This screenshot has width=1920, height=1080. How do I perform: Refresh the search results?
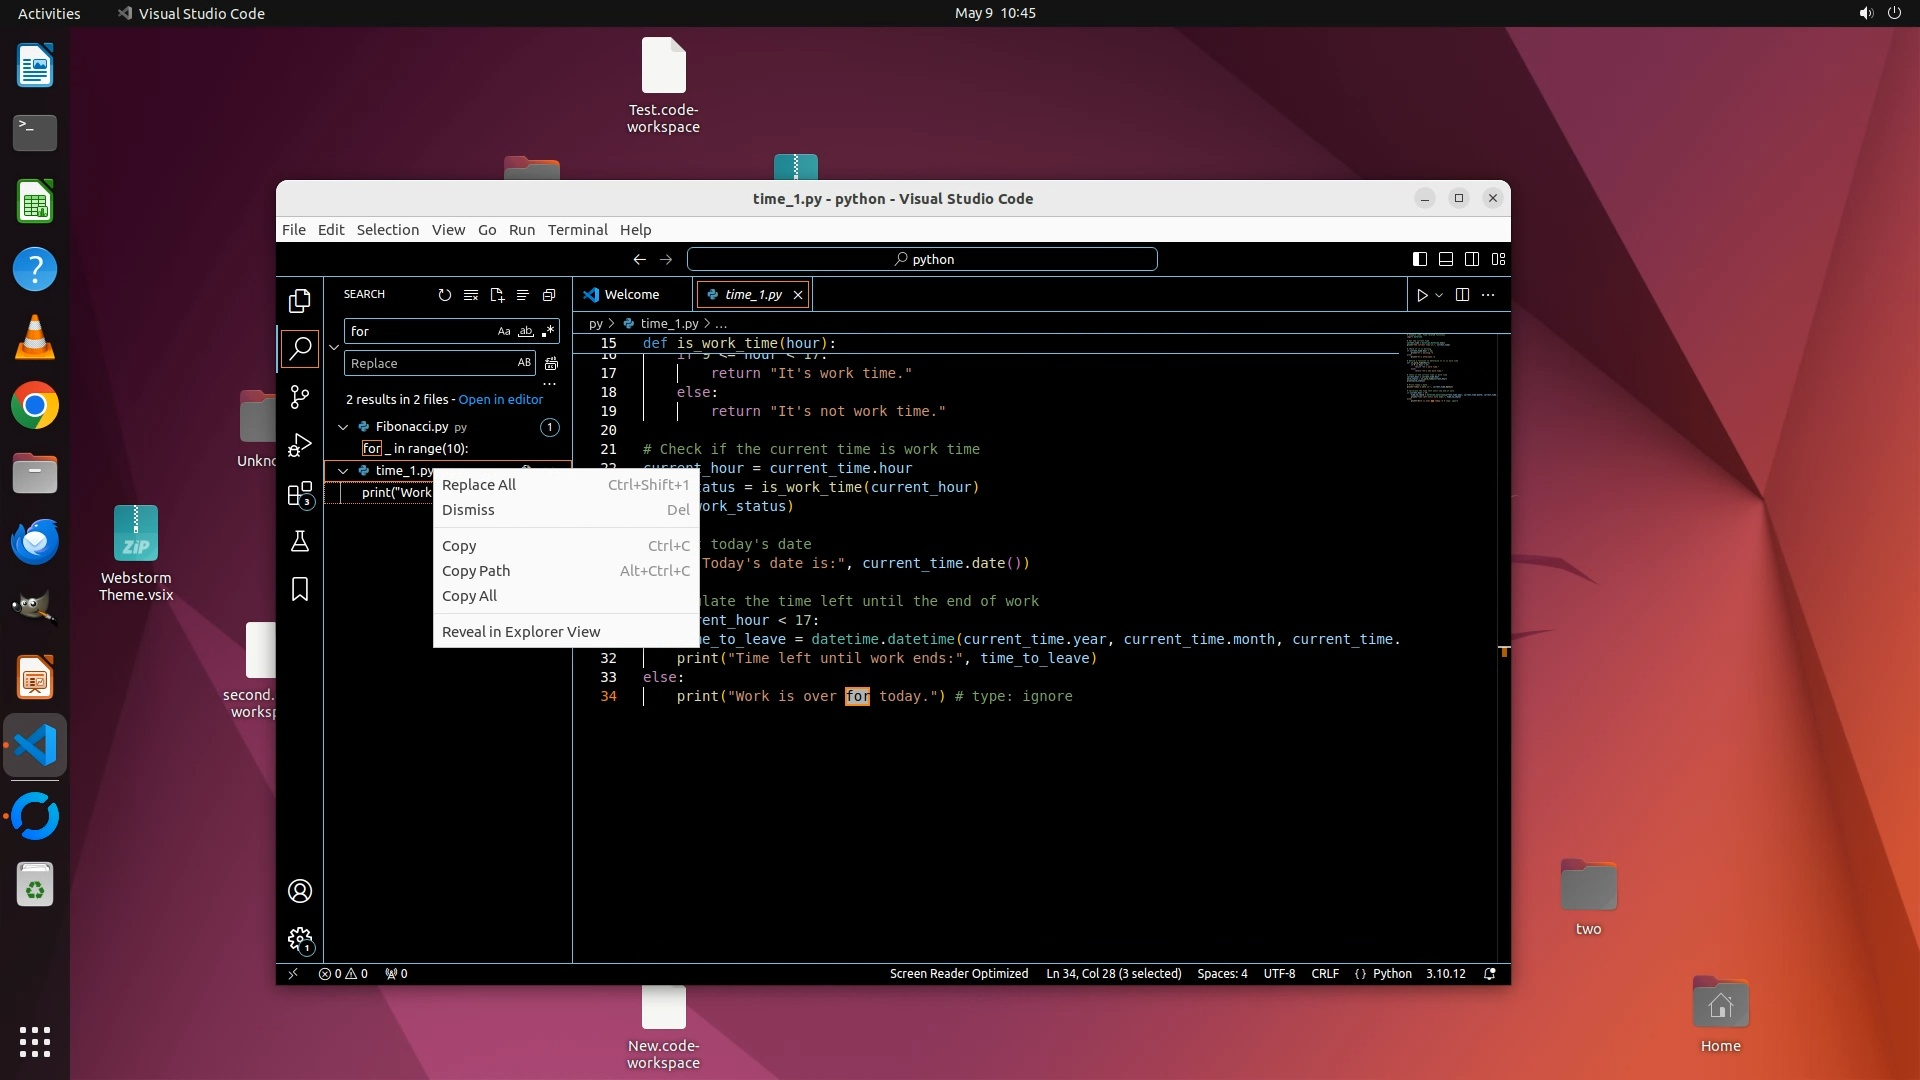click(x=444, y=295)
